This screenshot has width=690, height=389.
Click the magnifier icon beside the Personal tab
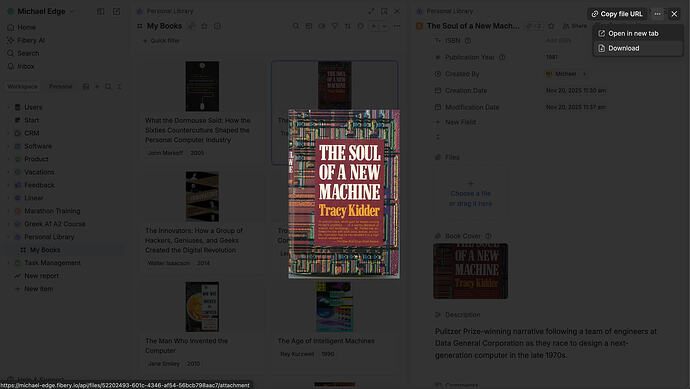(x=108, y=87)
